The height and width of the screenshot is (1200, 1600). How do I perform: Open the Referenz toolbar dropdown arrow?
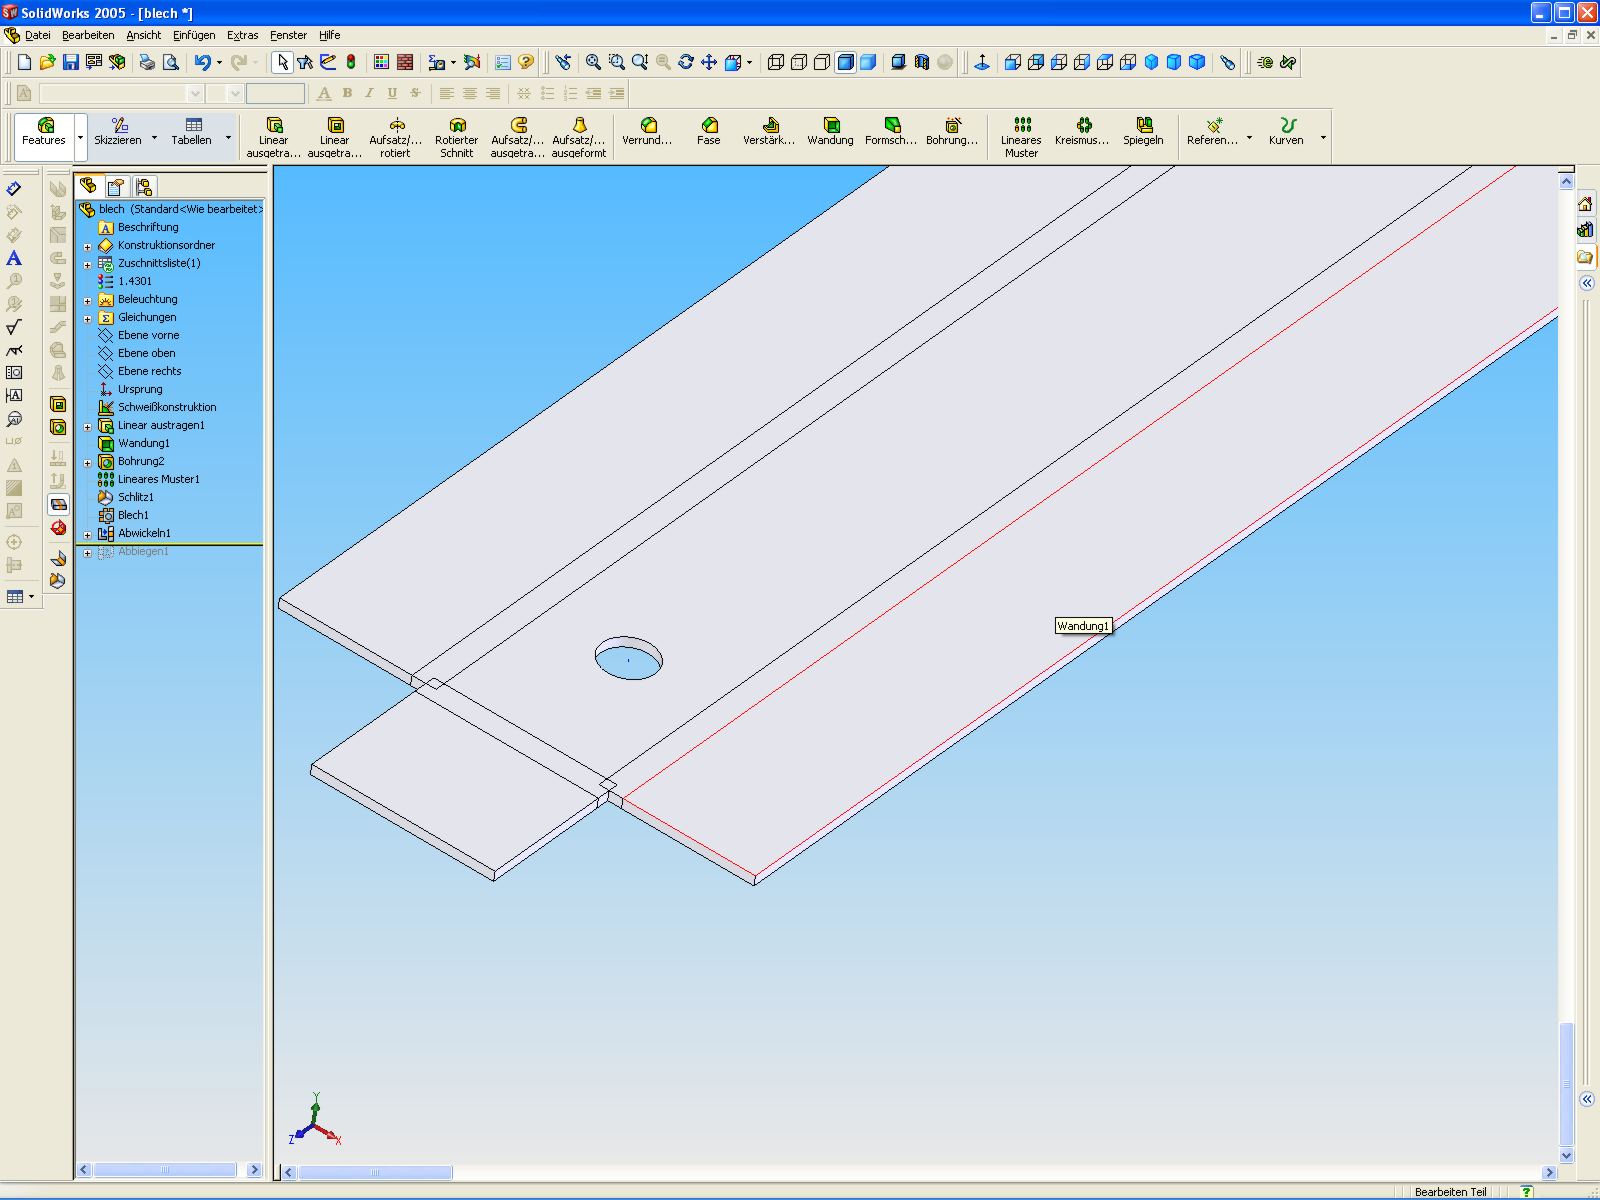click(1249, 138)
